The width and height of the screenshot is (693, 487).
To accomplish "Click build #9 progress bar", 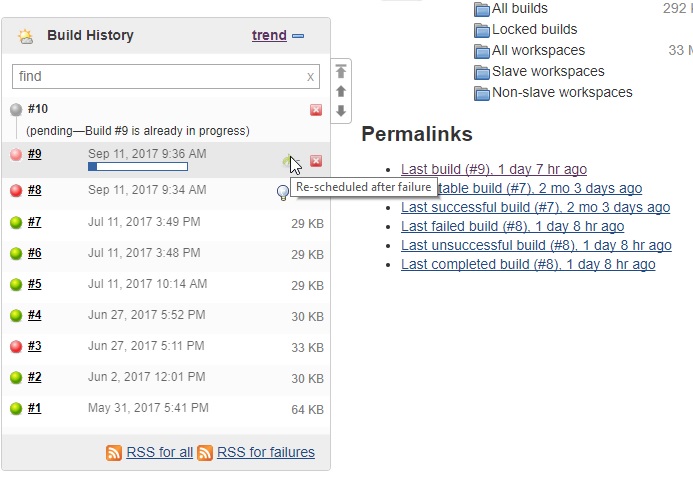I will coord(137,166).
